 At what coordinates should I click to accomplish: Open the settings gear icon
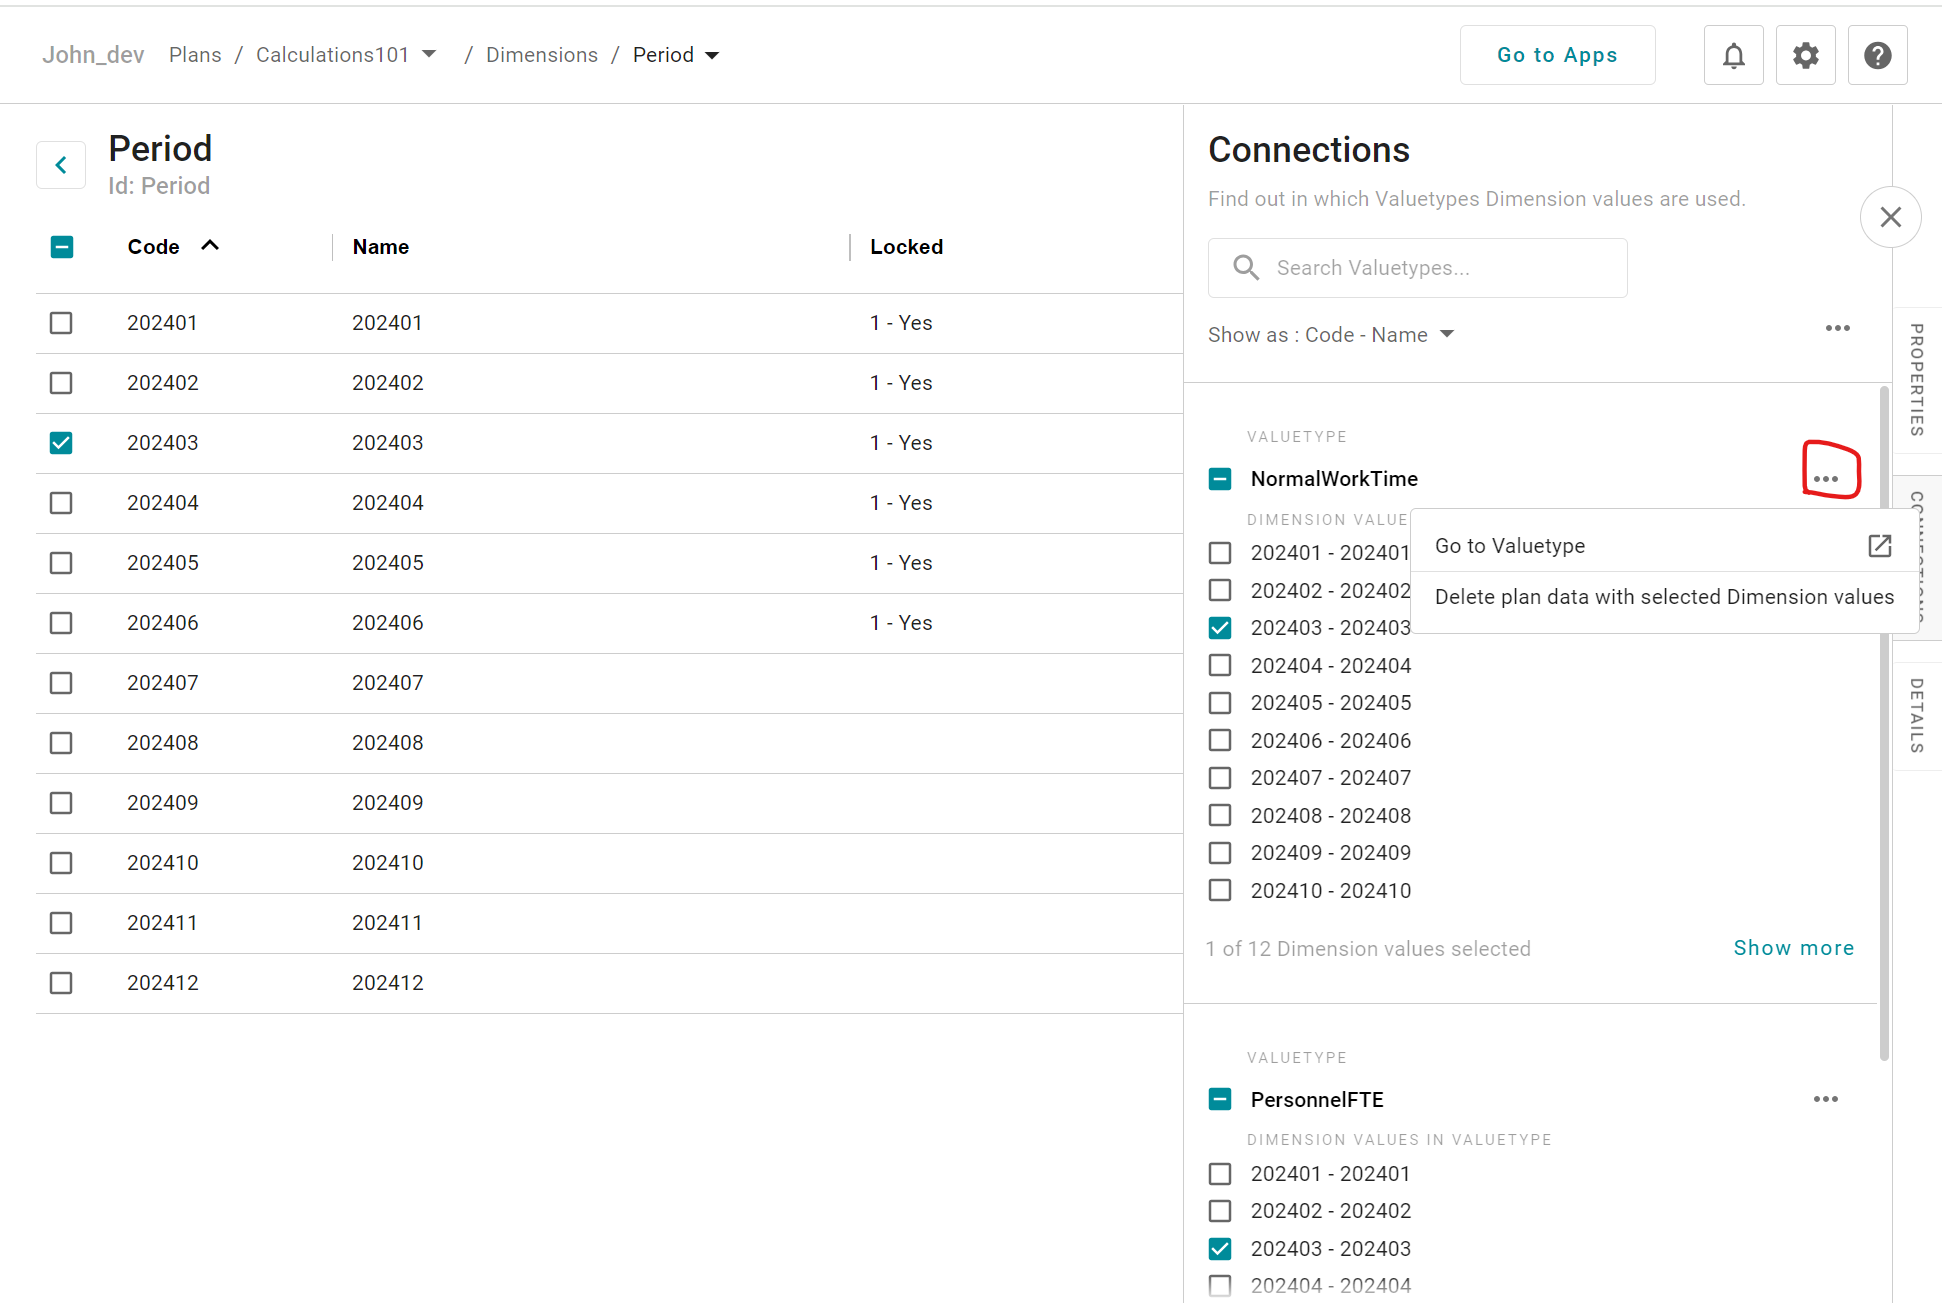pyautogui.click(x=1805, y=55)
